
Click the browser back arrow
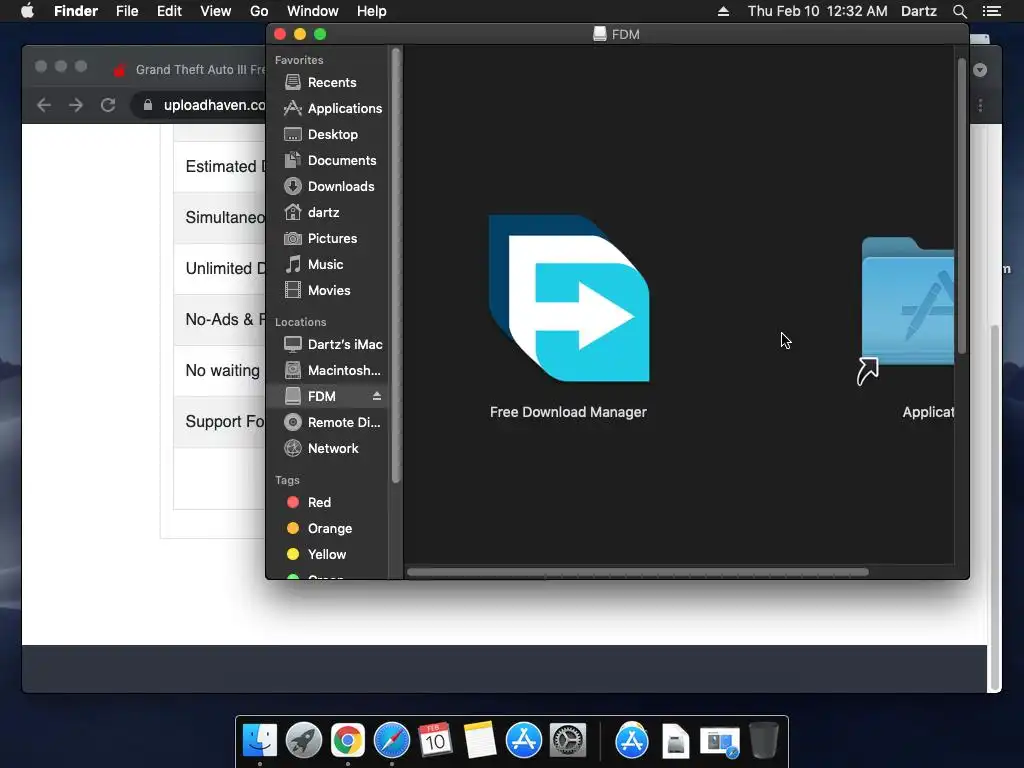pos(44,105)
